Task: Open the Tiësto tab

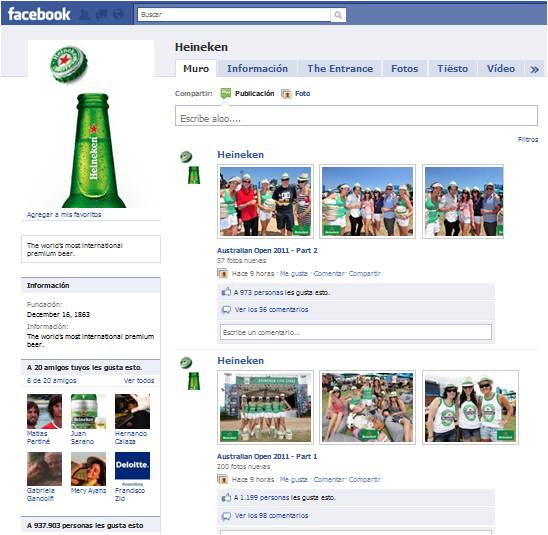Action: click(x=452, y=68)
